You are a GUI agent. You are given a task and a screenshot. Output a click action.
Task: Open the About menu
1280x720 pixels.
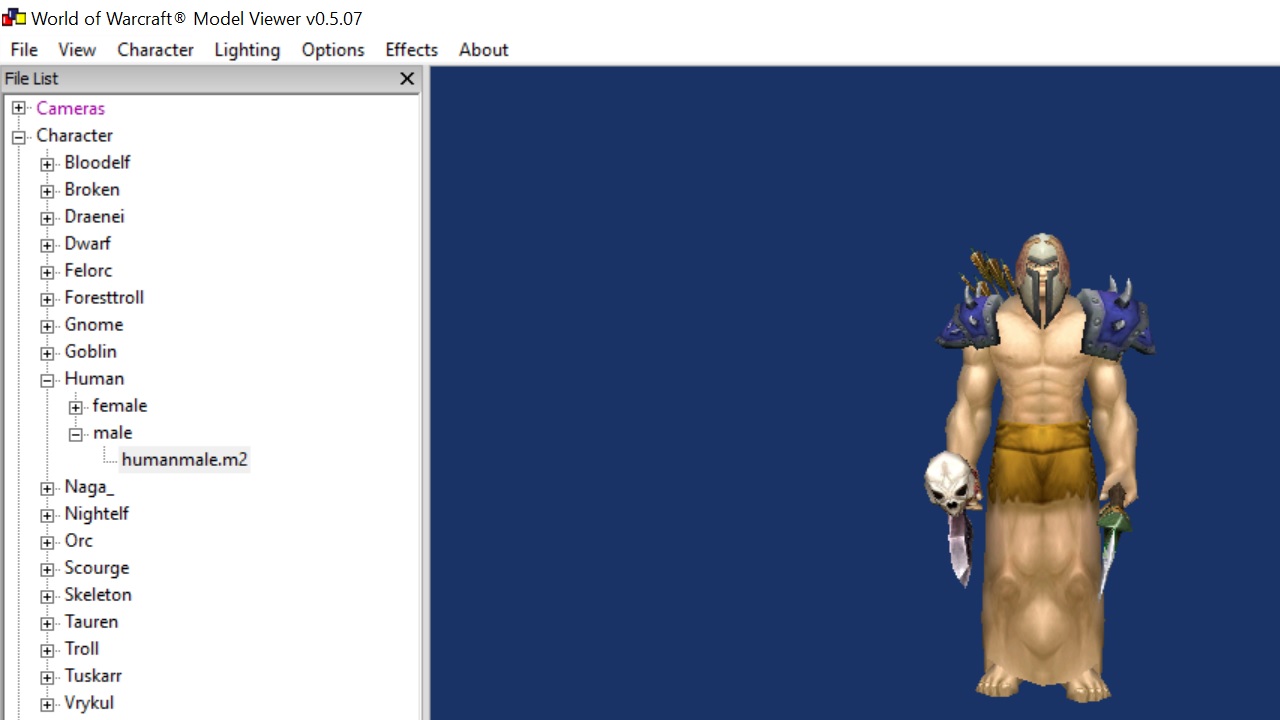click(x=483, y=49)
